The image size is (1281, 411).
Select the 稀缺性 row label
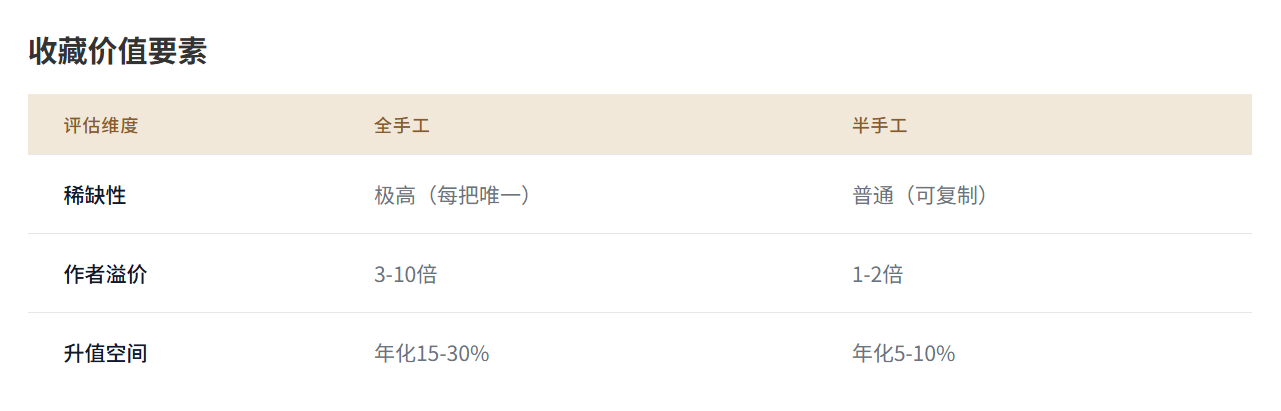tap(95, 195)
